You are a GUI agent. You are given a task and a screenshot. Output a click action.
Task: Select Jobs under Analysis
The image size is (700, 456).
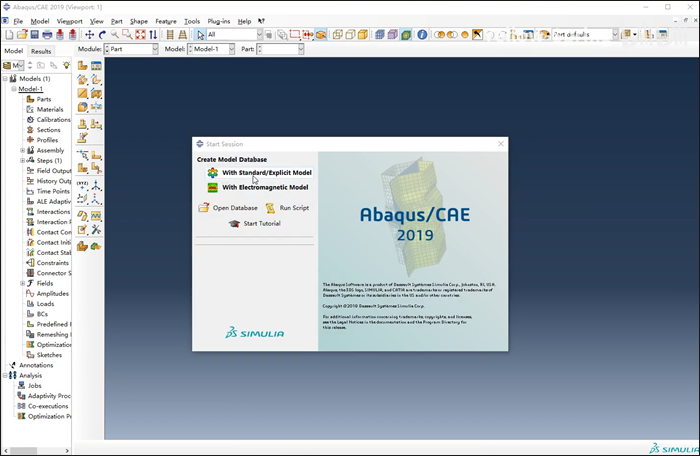tap(34, 386)
